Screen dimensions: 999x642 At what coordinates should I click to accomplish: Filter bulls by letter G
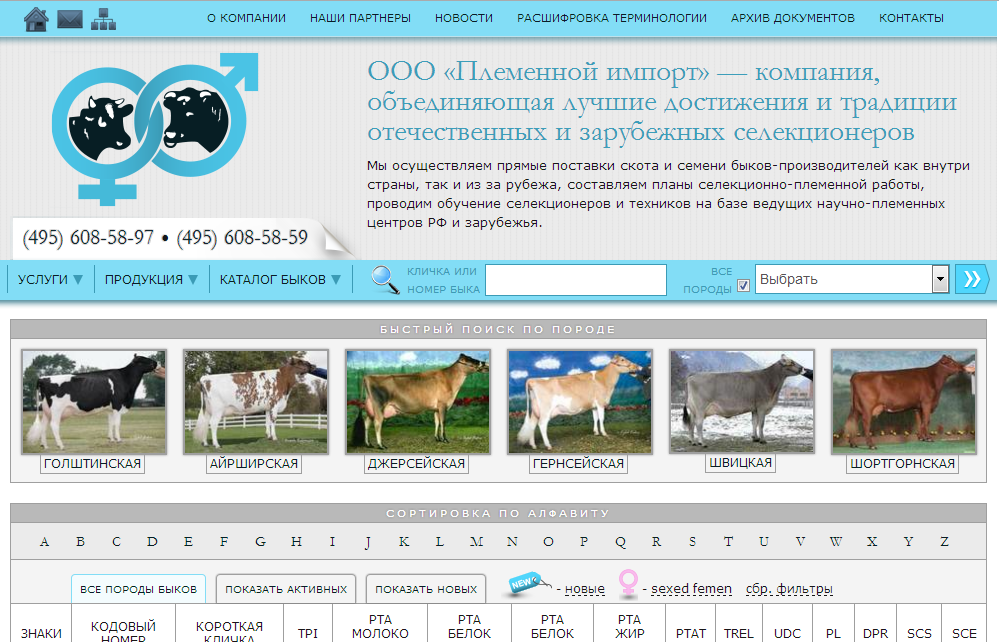click(x=261, y=541)
